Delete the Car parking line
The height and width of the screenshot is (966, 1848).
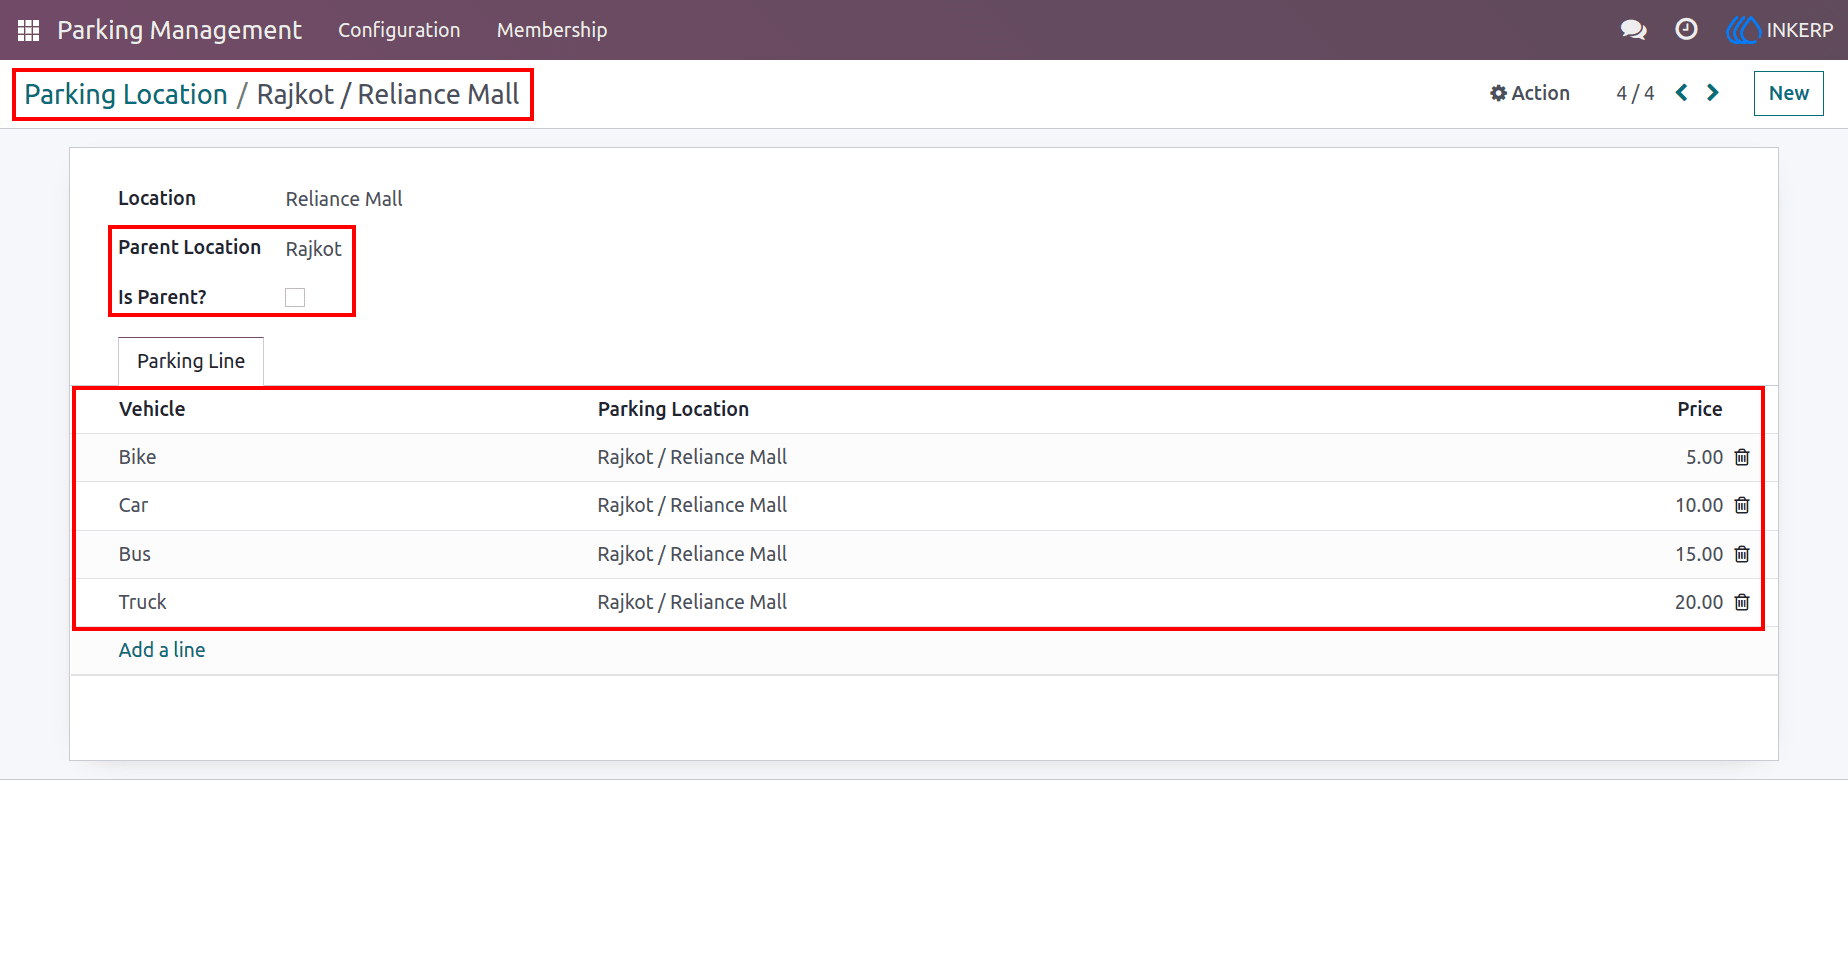pyautogui.click(x=1742, y=505)
